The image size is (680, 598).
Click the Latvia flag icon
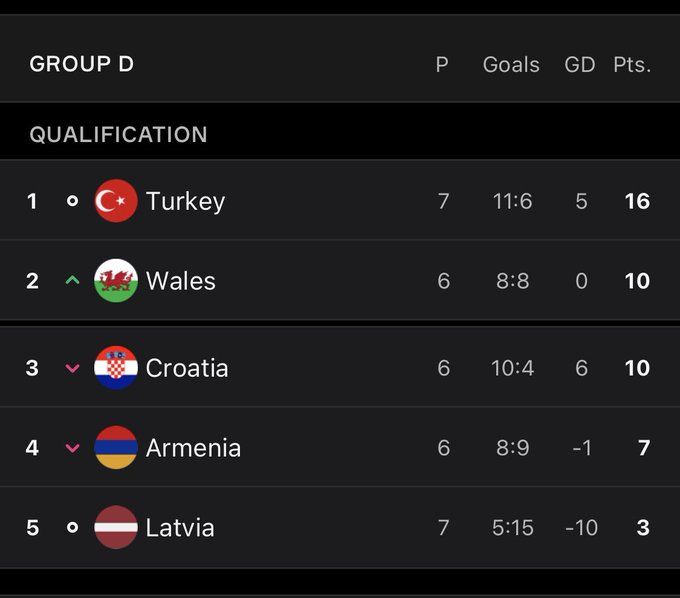click(x=116, y=527)
